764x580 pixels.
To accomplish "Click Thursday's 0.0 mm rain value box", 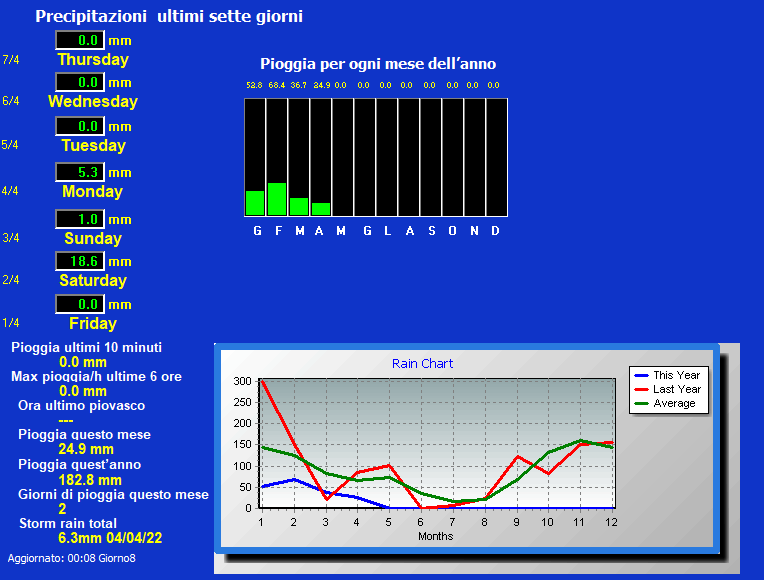I will click(x=80, y=40).
